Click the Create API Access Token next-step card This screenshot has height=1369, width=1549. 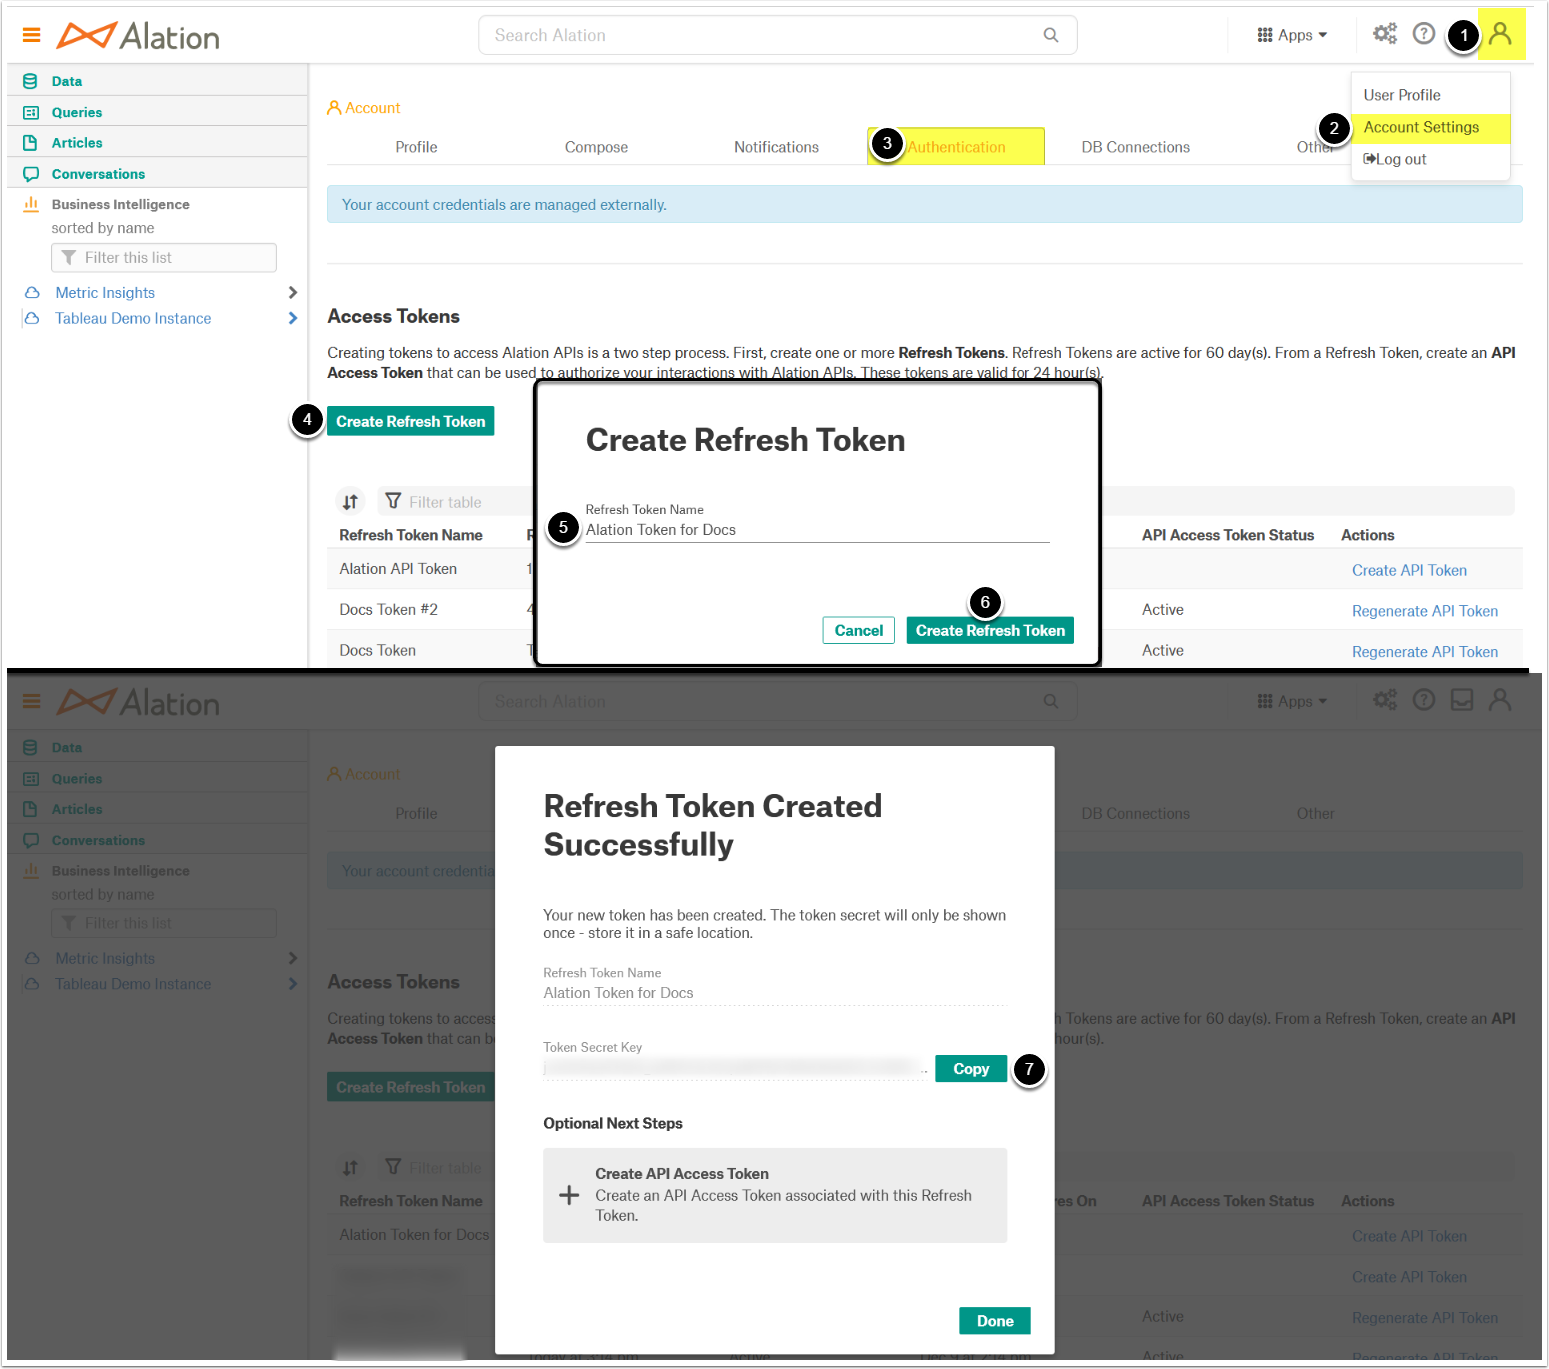(x=775, y=1195)
